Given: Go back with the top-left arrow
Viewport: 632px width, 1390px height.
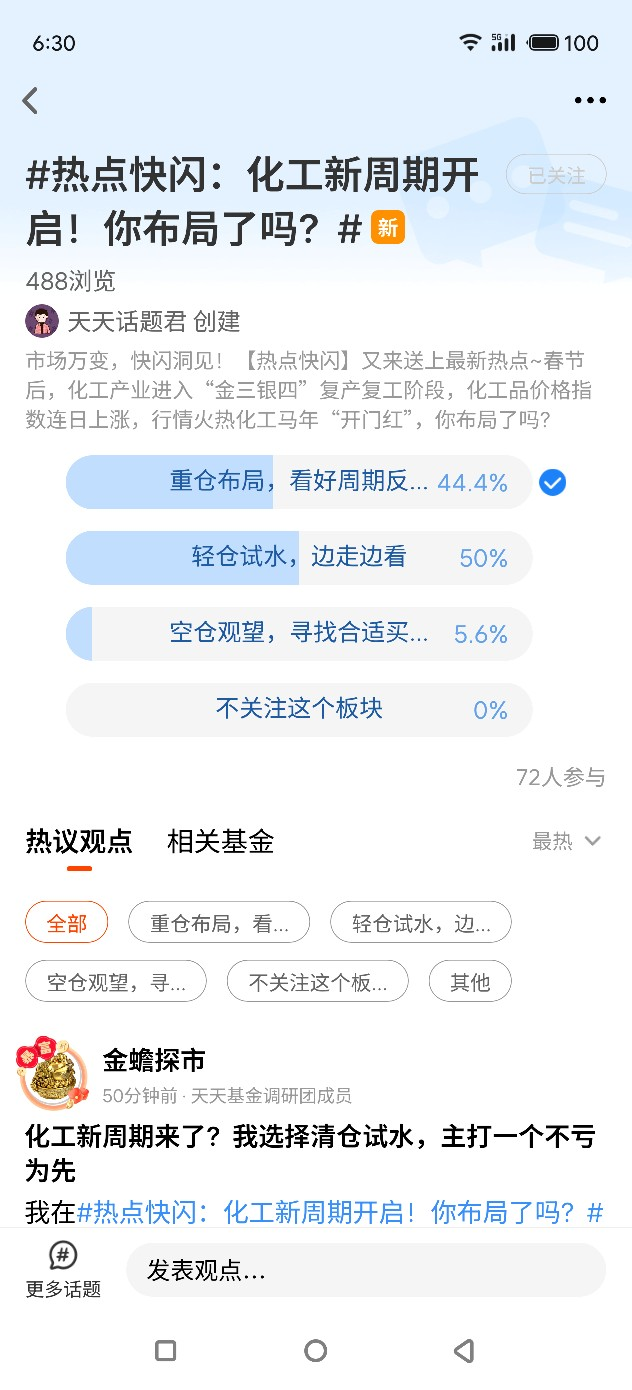Looking at the screenshot, I should (x=30, y=100).
